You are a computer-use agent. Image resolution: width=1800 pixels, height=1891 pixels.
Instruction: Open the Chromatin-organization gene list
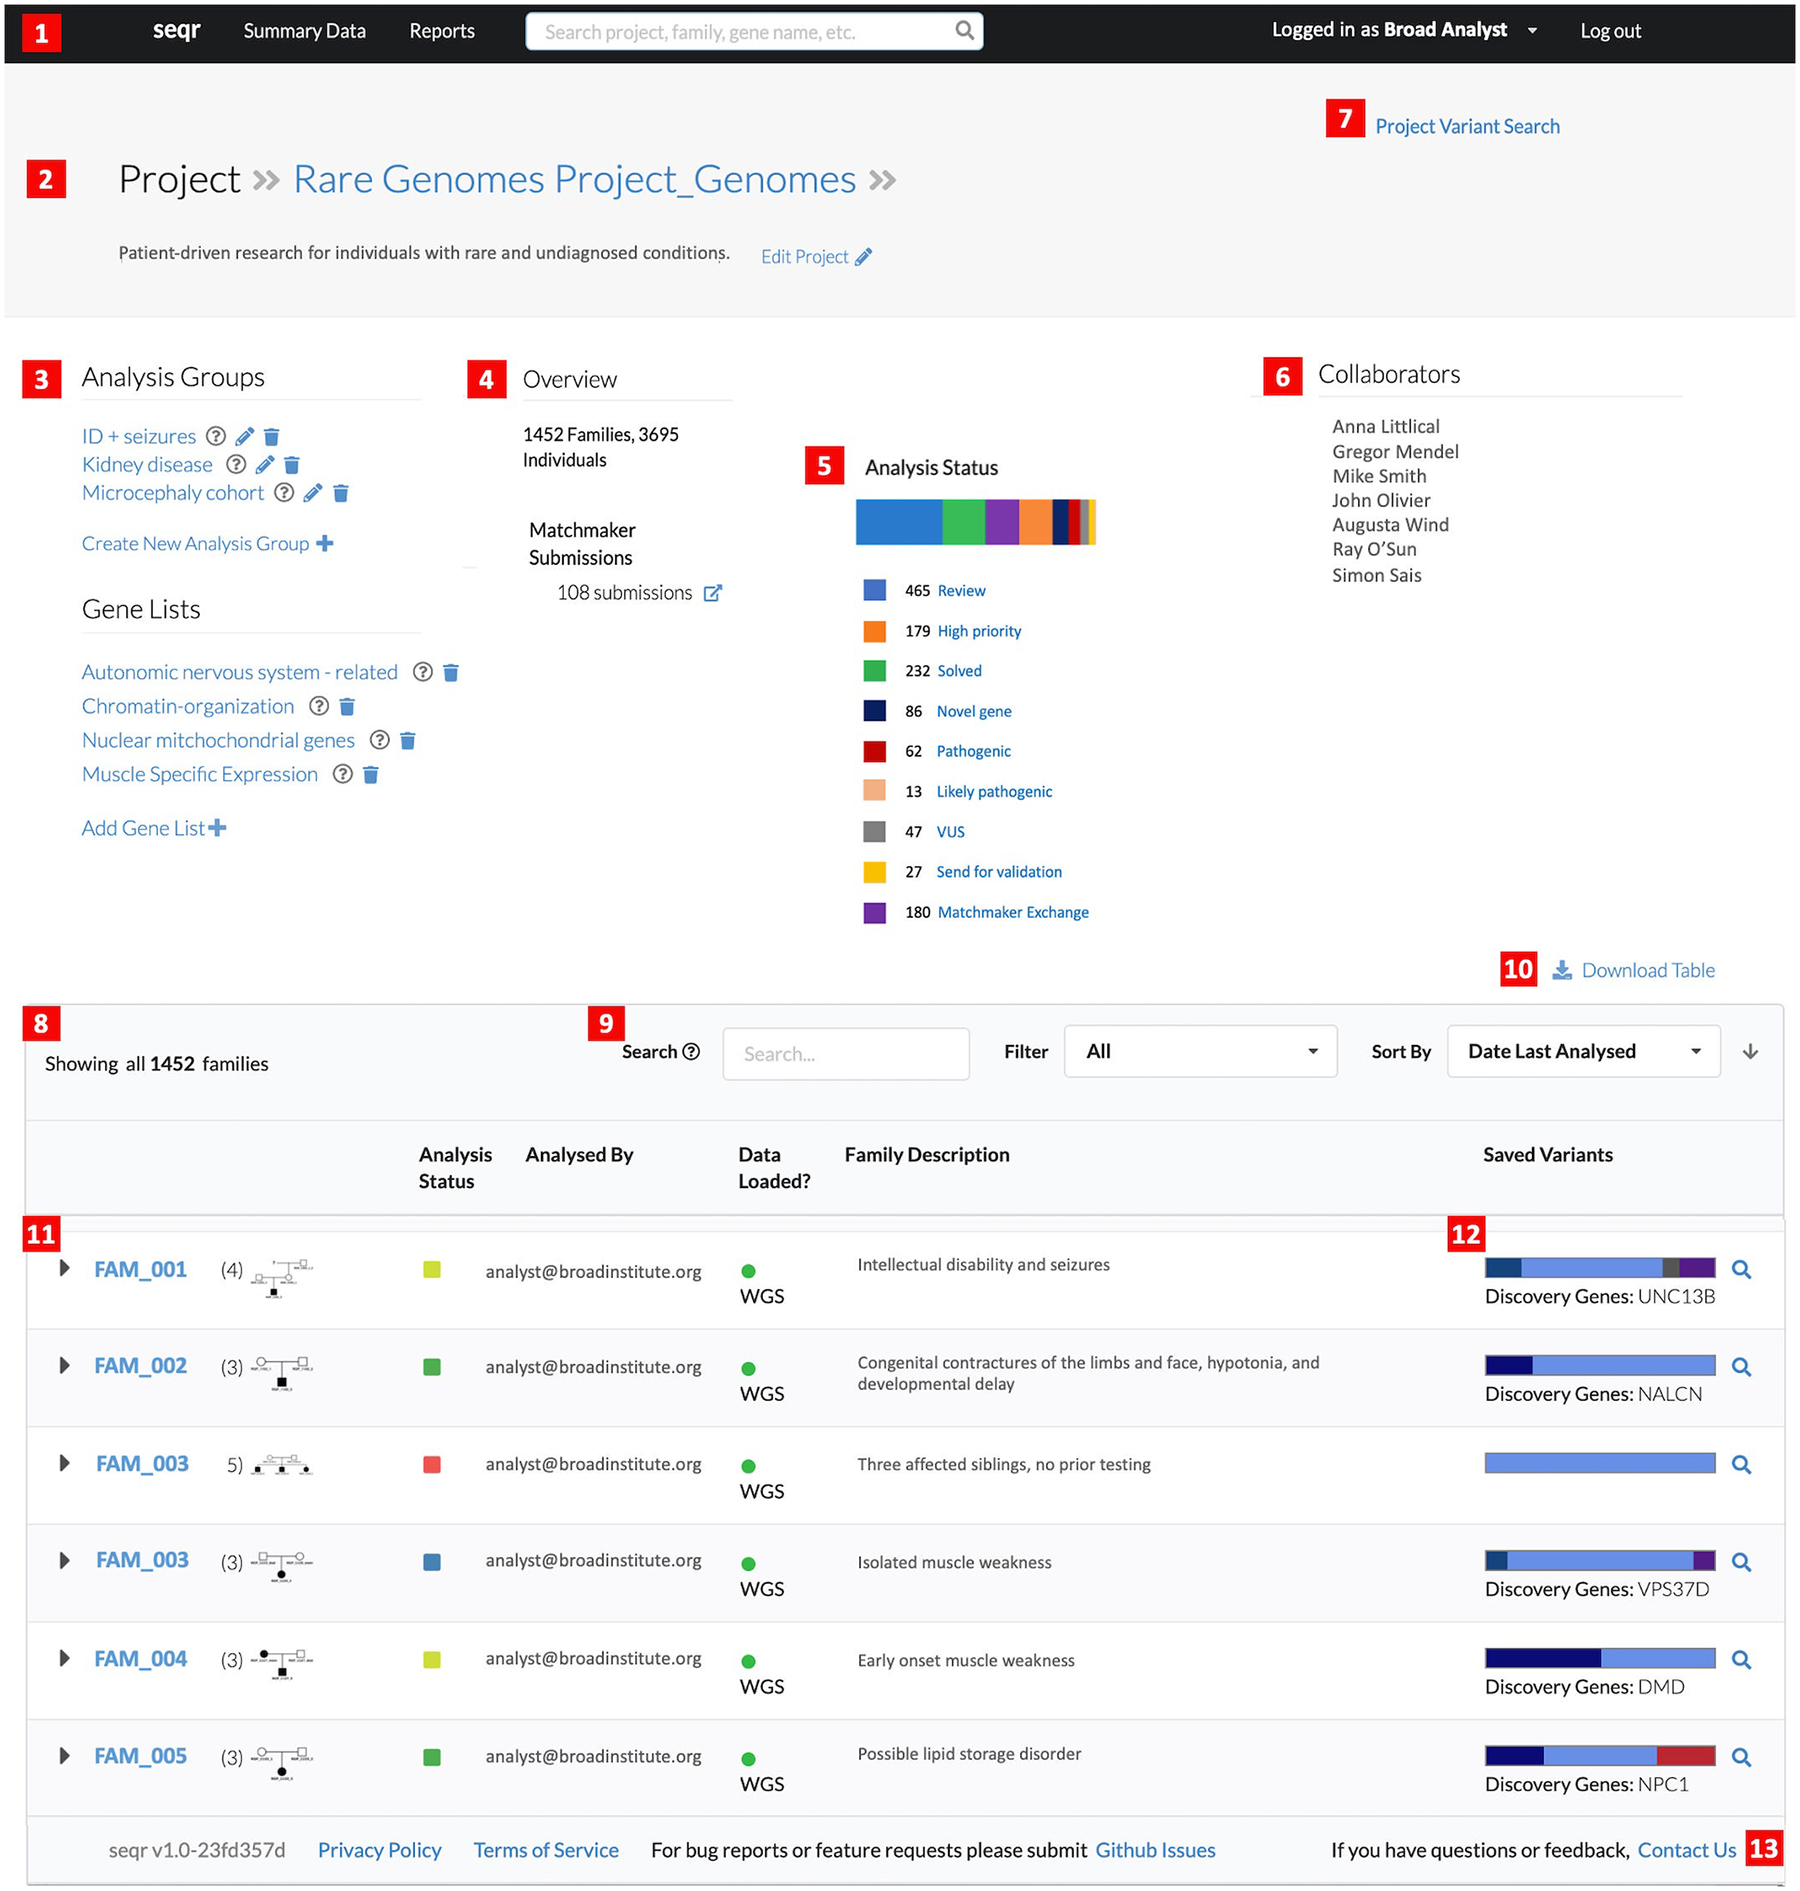(x=188, y=706)
